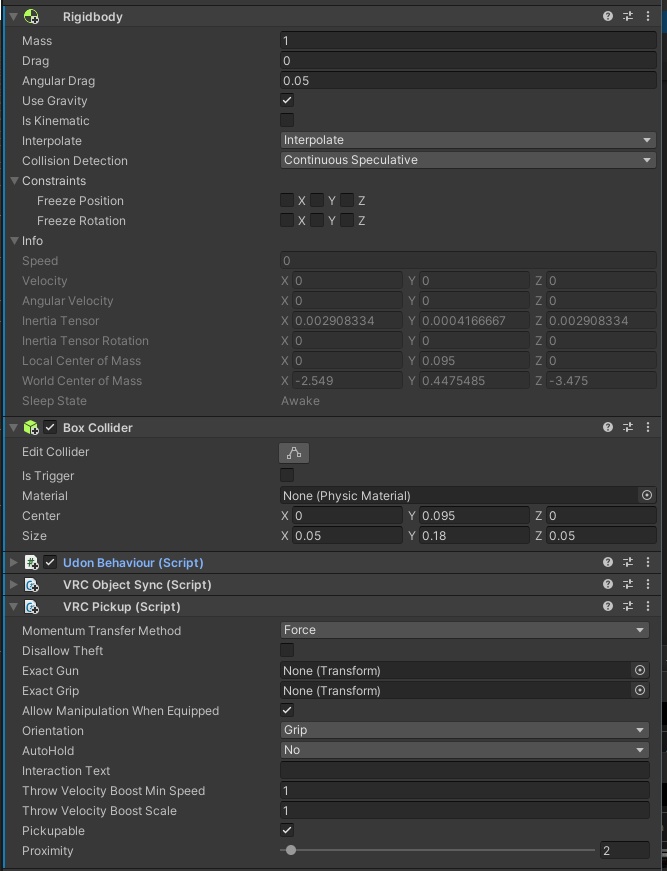667x871 pixels.
Task: Open the Box Collider three-dot menu
Action: coord(646,427)
